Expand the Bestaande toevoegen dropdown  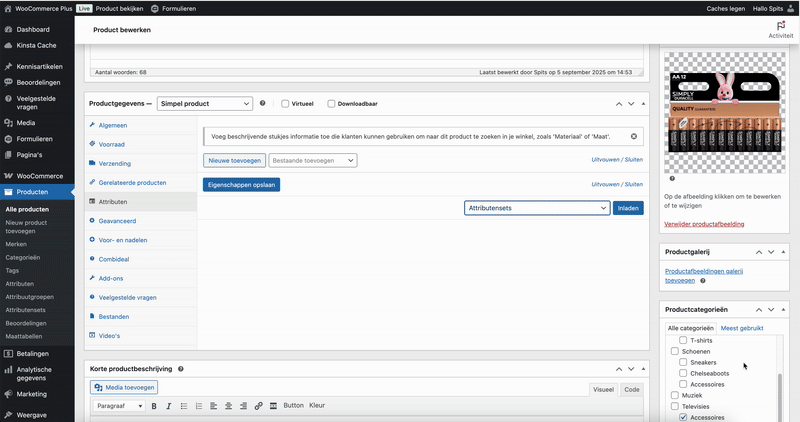(x=312, y=160)
